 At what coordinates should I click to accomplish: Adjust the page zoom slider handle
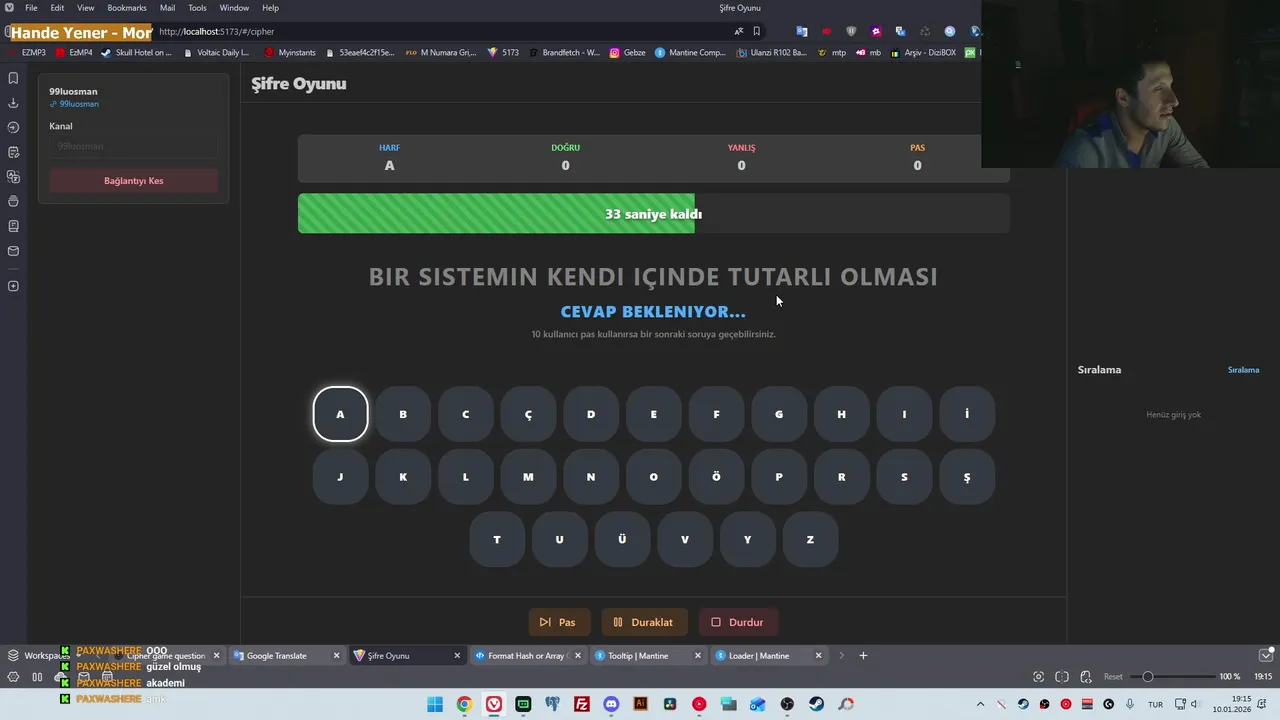click(1148, 677)
